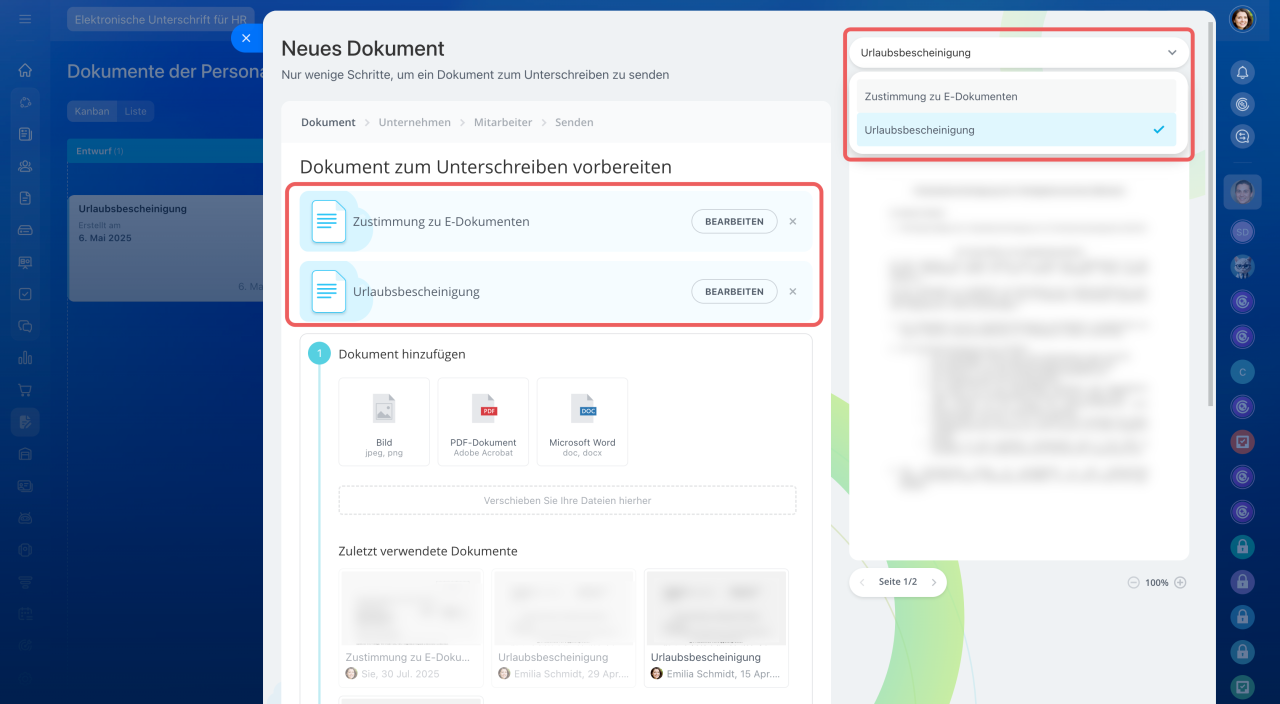Remove the Zustimmung zu E-Dokumenten document
The width and height of the screenshot is (1280, 704).
tap(793, 222)
